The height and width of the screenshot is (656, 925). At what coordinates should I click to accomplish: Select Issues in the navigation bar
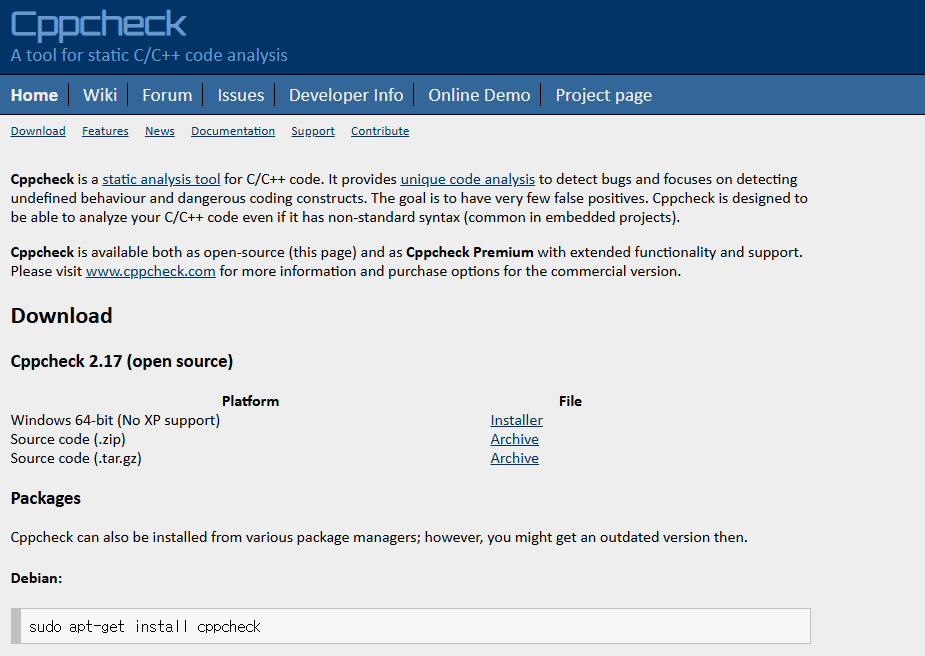[241, 95]
